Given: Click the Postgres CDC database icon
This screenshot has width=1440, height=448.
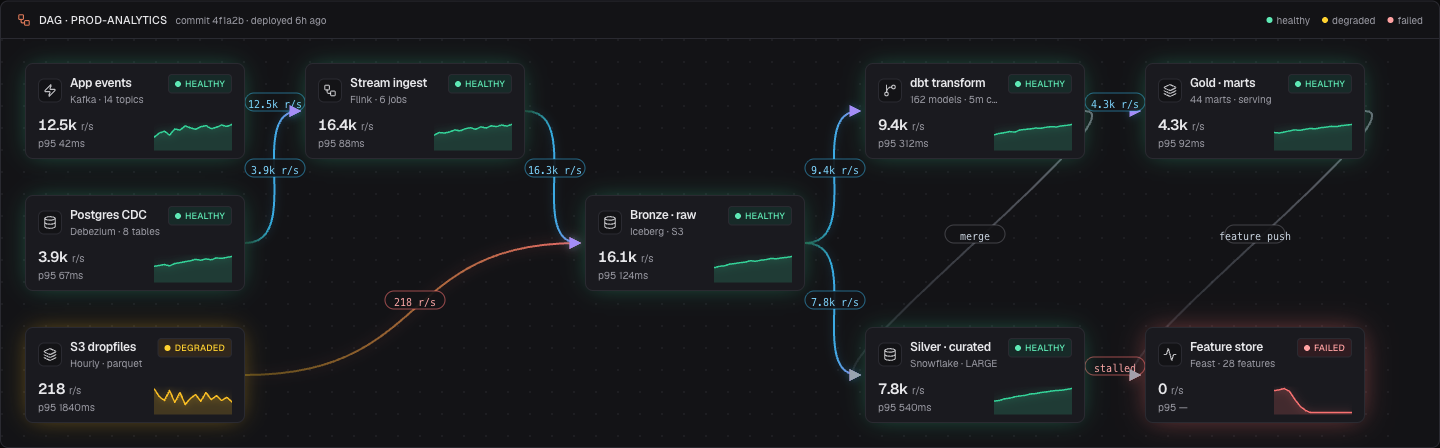Looking at the screenshot, I should (49, 221).
